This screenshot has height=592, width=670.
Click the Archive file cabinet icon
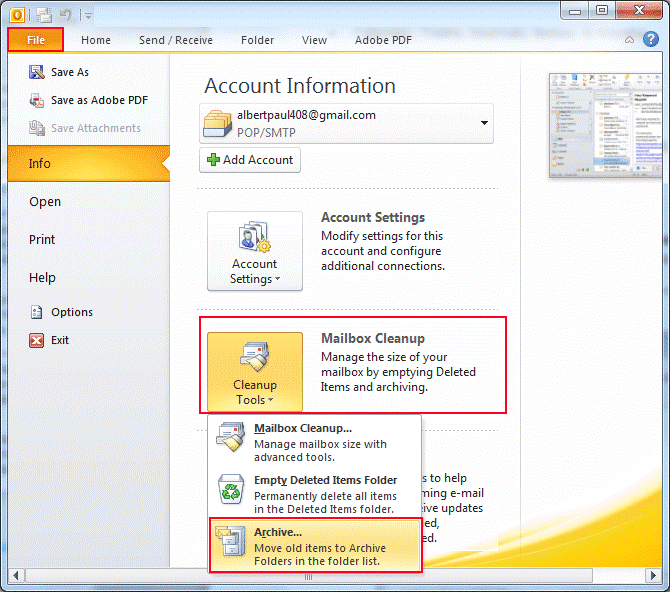coord(231,540)
